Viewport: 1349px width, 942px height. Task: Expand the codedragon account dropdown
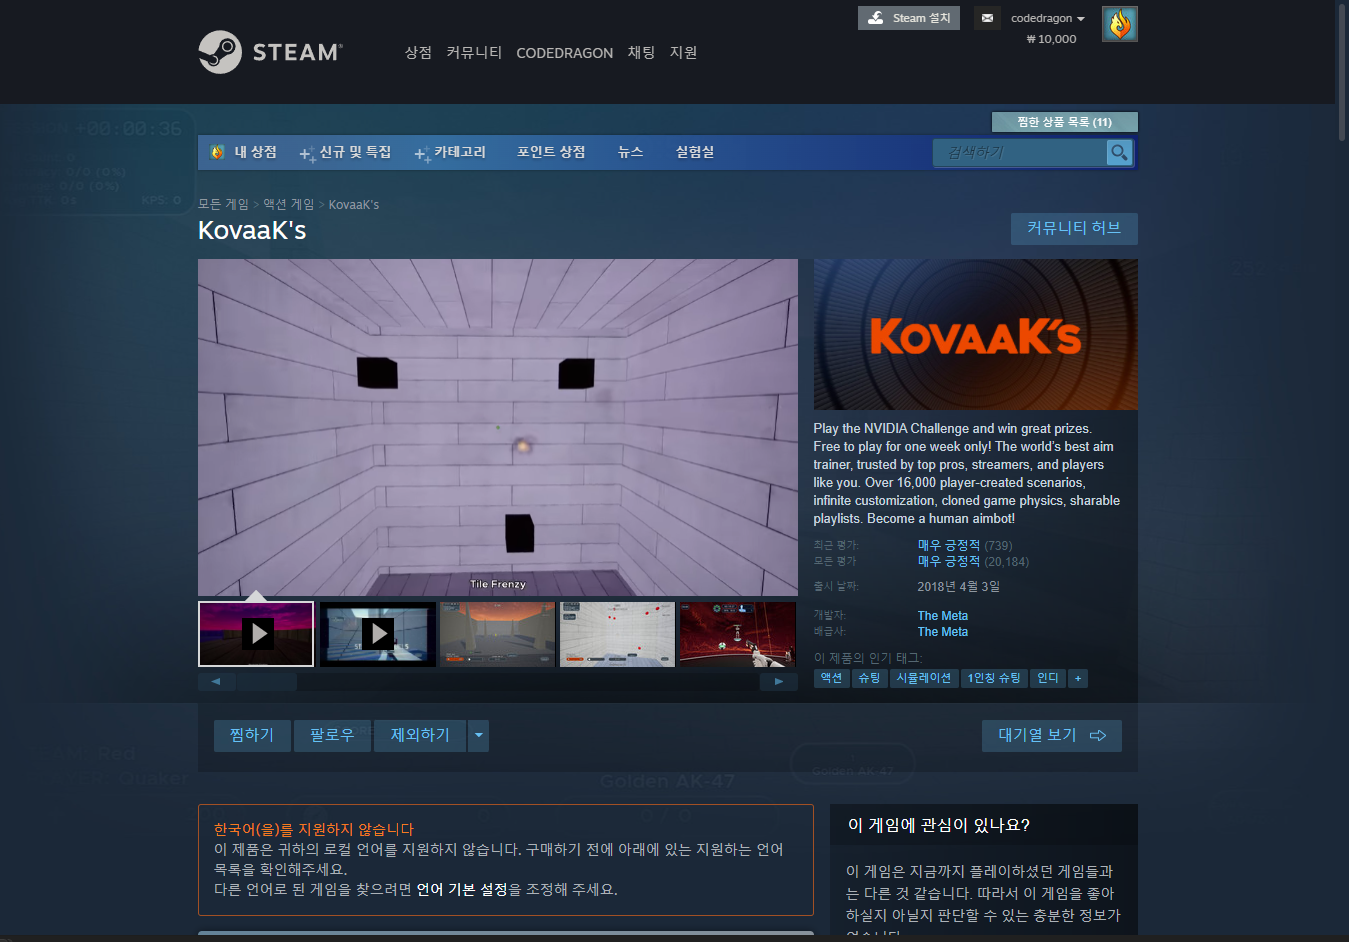[1047, 18]
